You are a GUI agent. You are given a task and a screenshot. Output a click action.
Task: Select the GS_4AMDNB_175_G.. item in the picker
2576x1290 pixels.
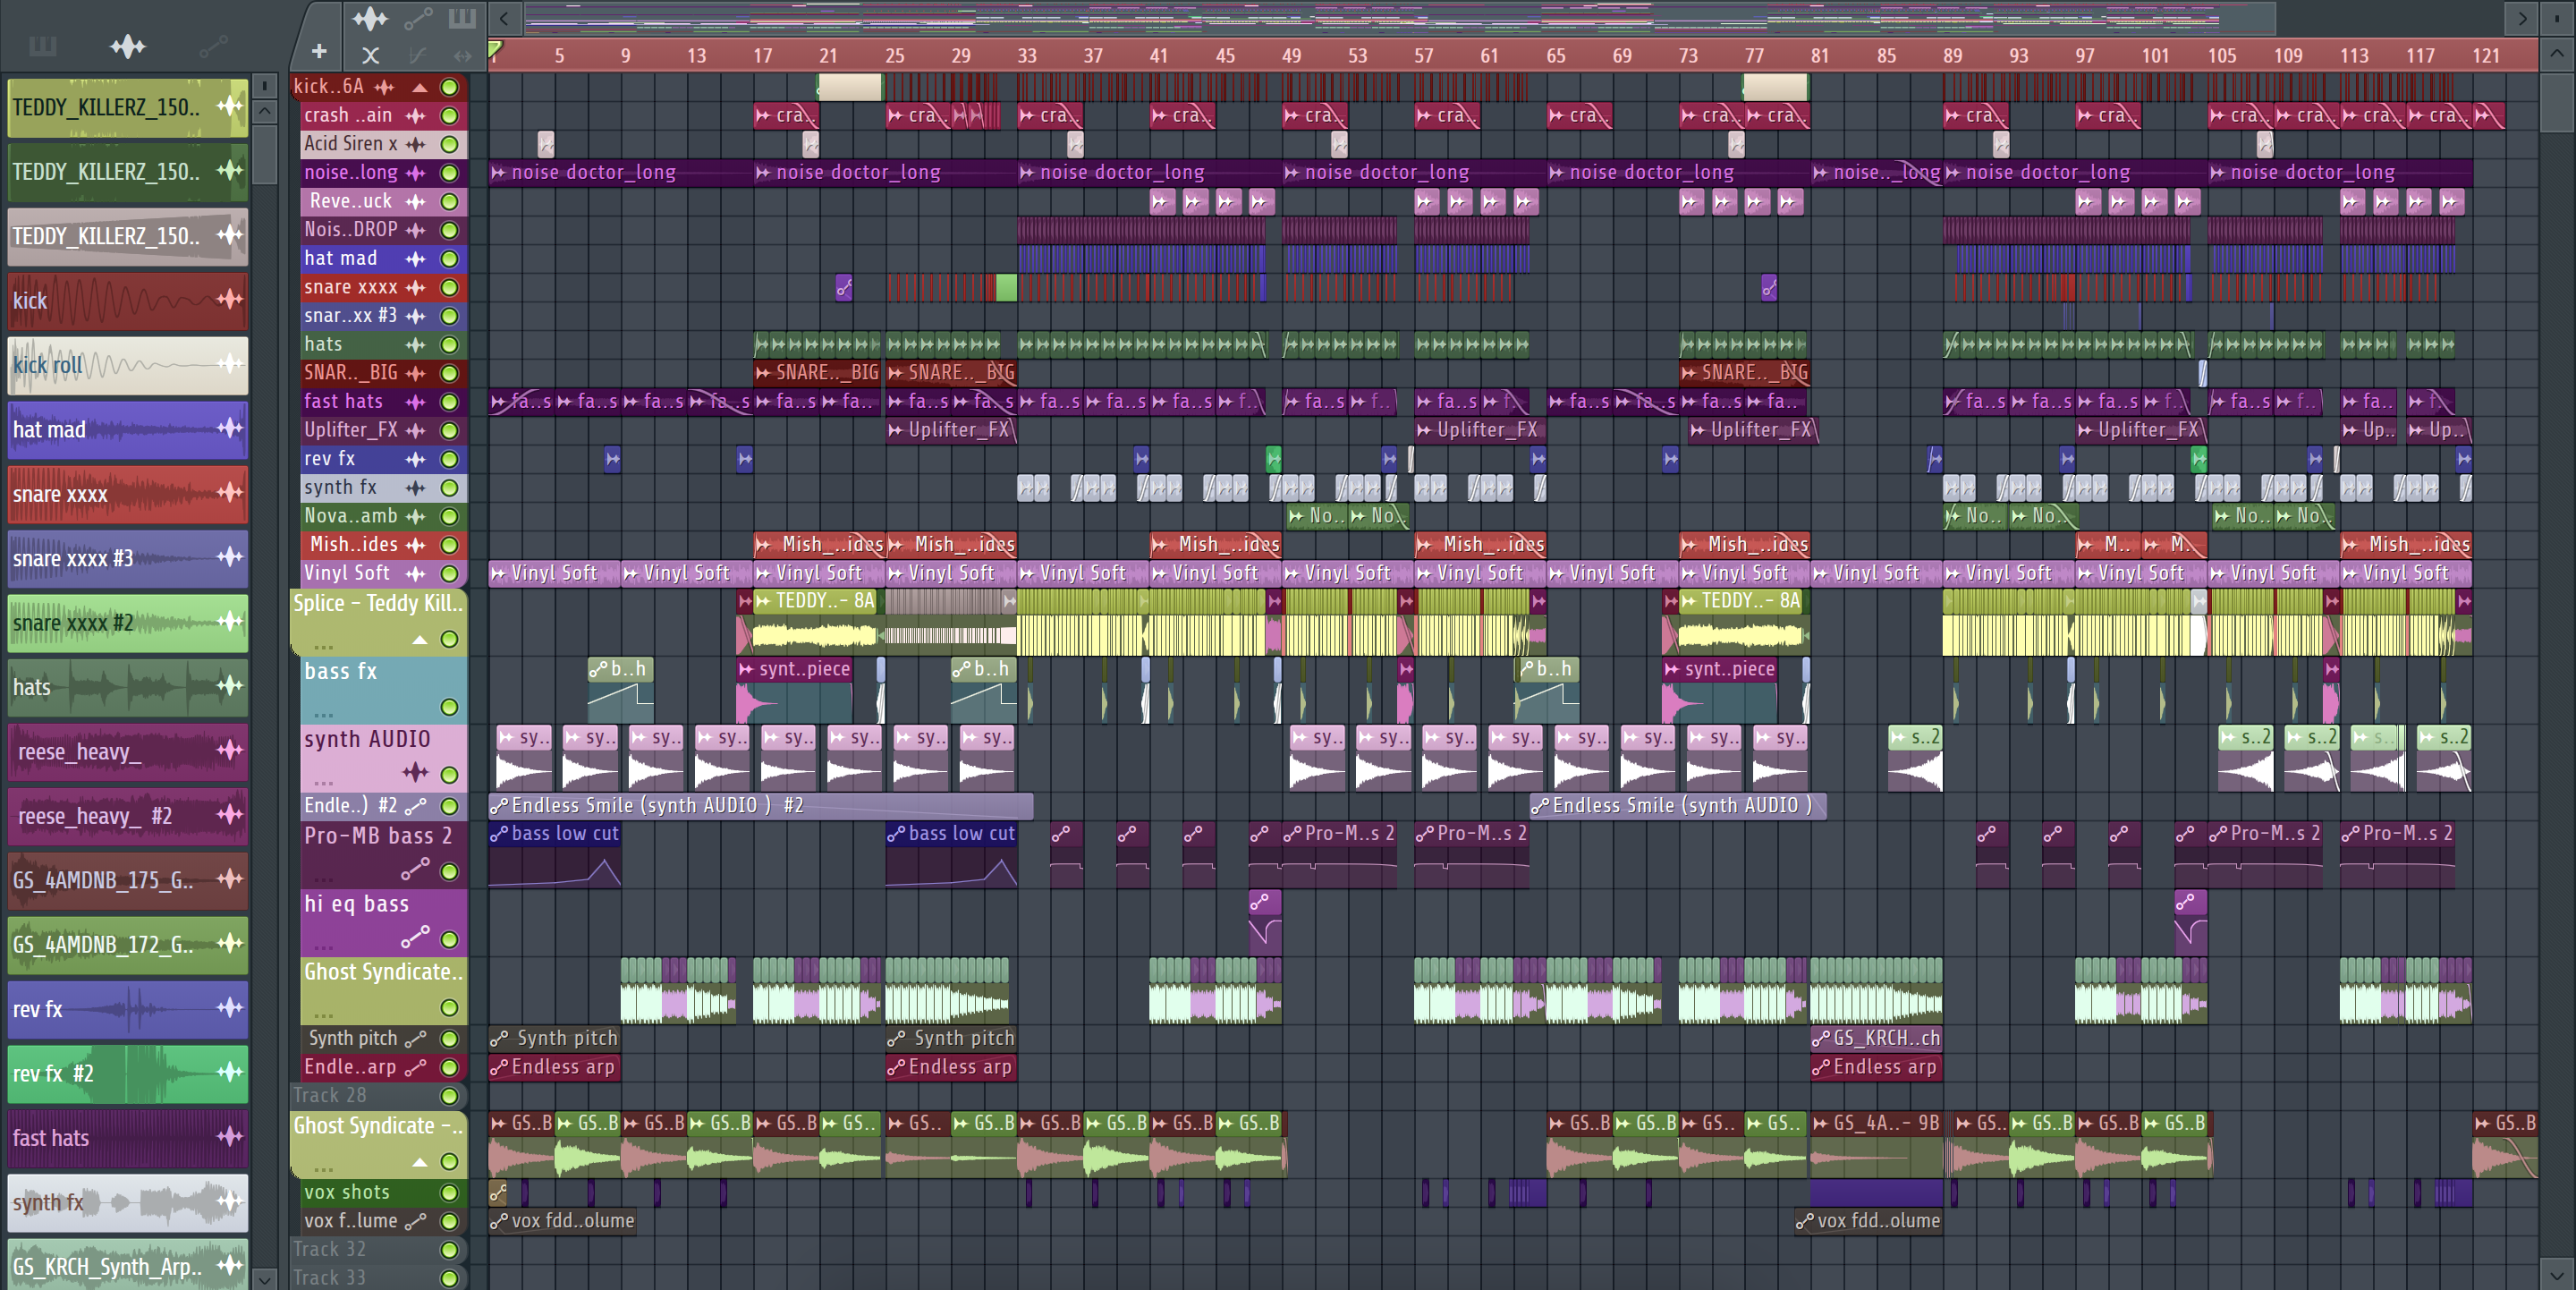pyautogui.click(x=128, y=880)
